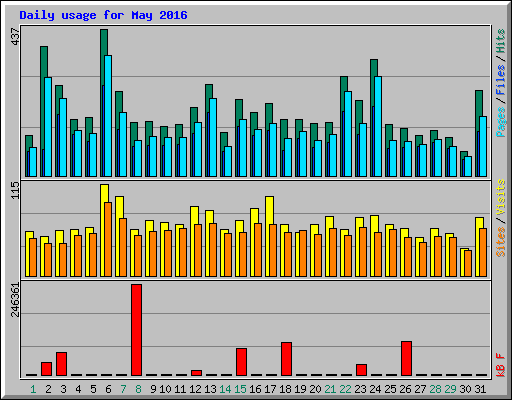Select day label 18 on the x-axis

[x=285, y=389]
